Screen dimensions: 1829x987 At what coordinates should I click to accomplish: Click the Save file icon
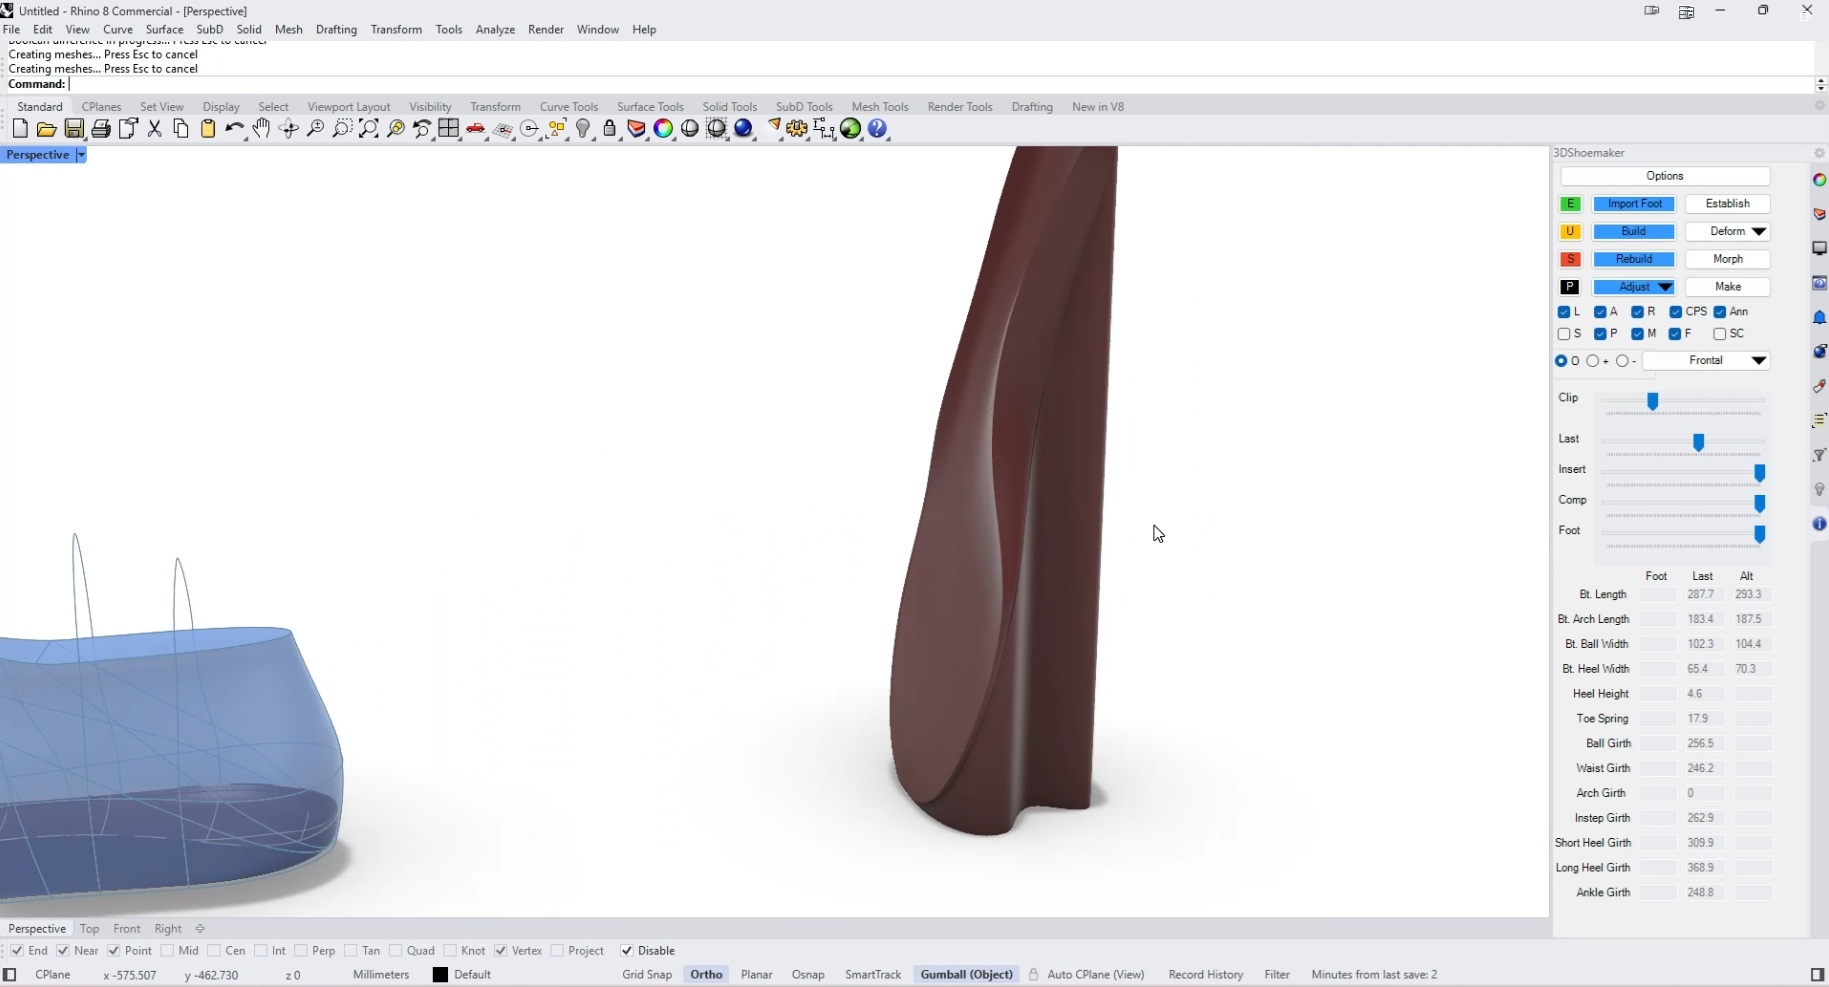pos(74,129)
